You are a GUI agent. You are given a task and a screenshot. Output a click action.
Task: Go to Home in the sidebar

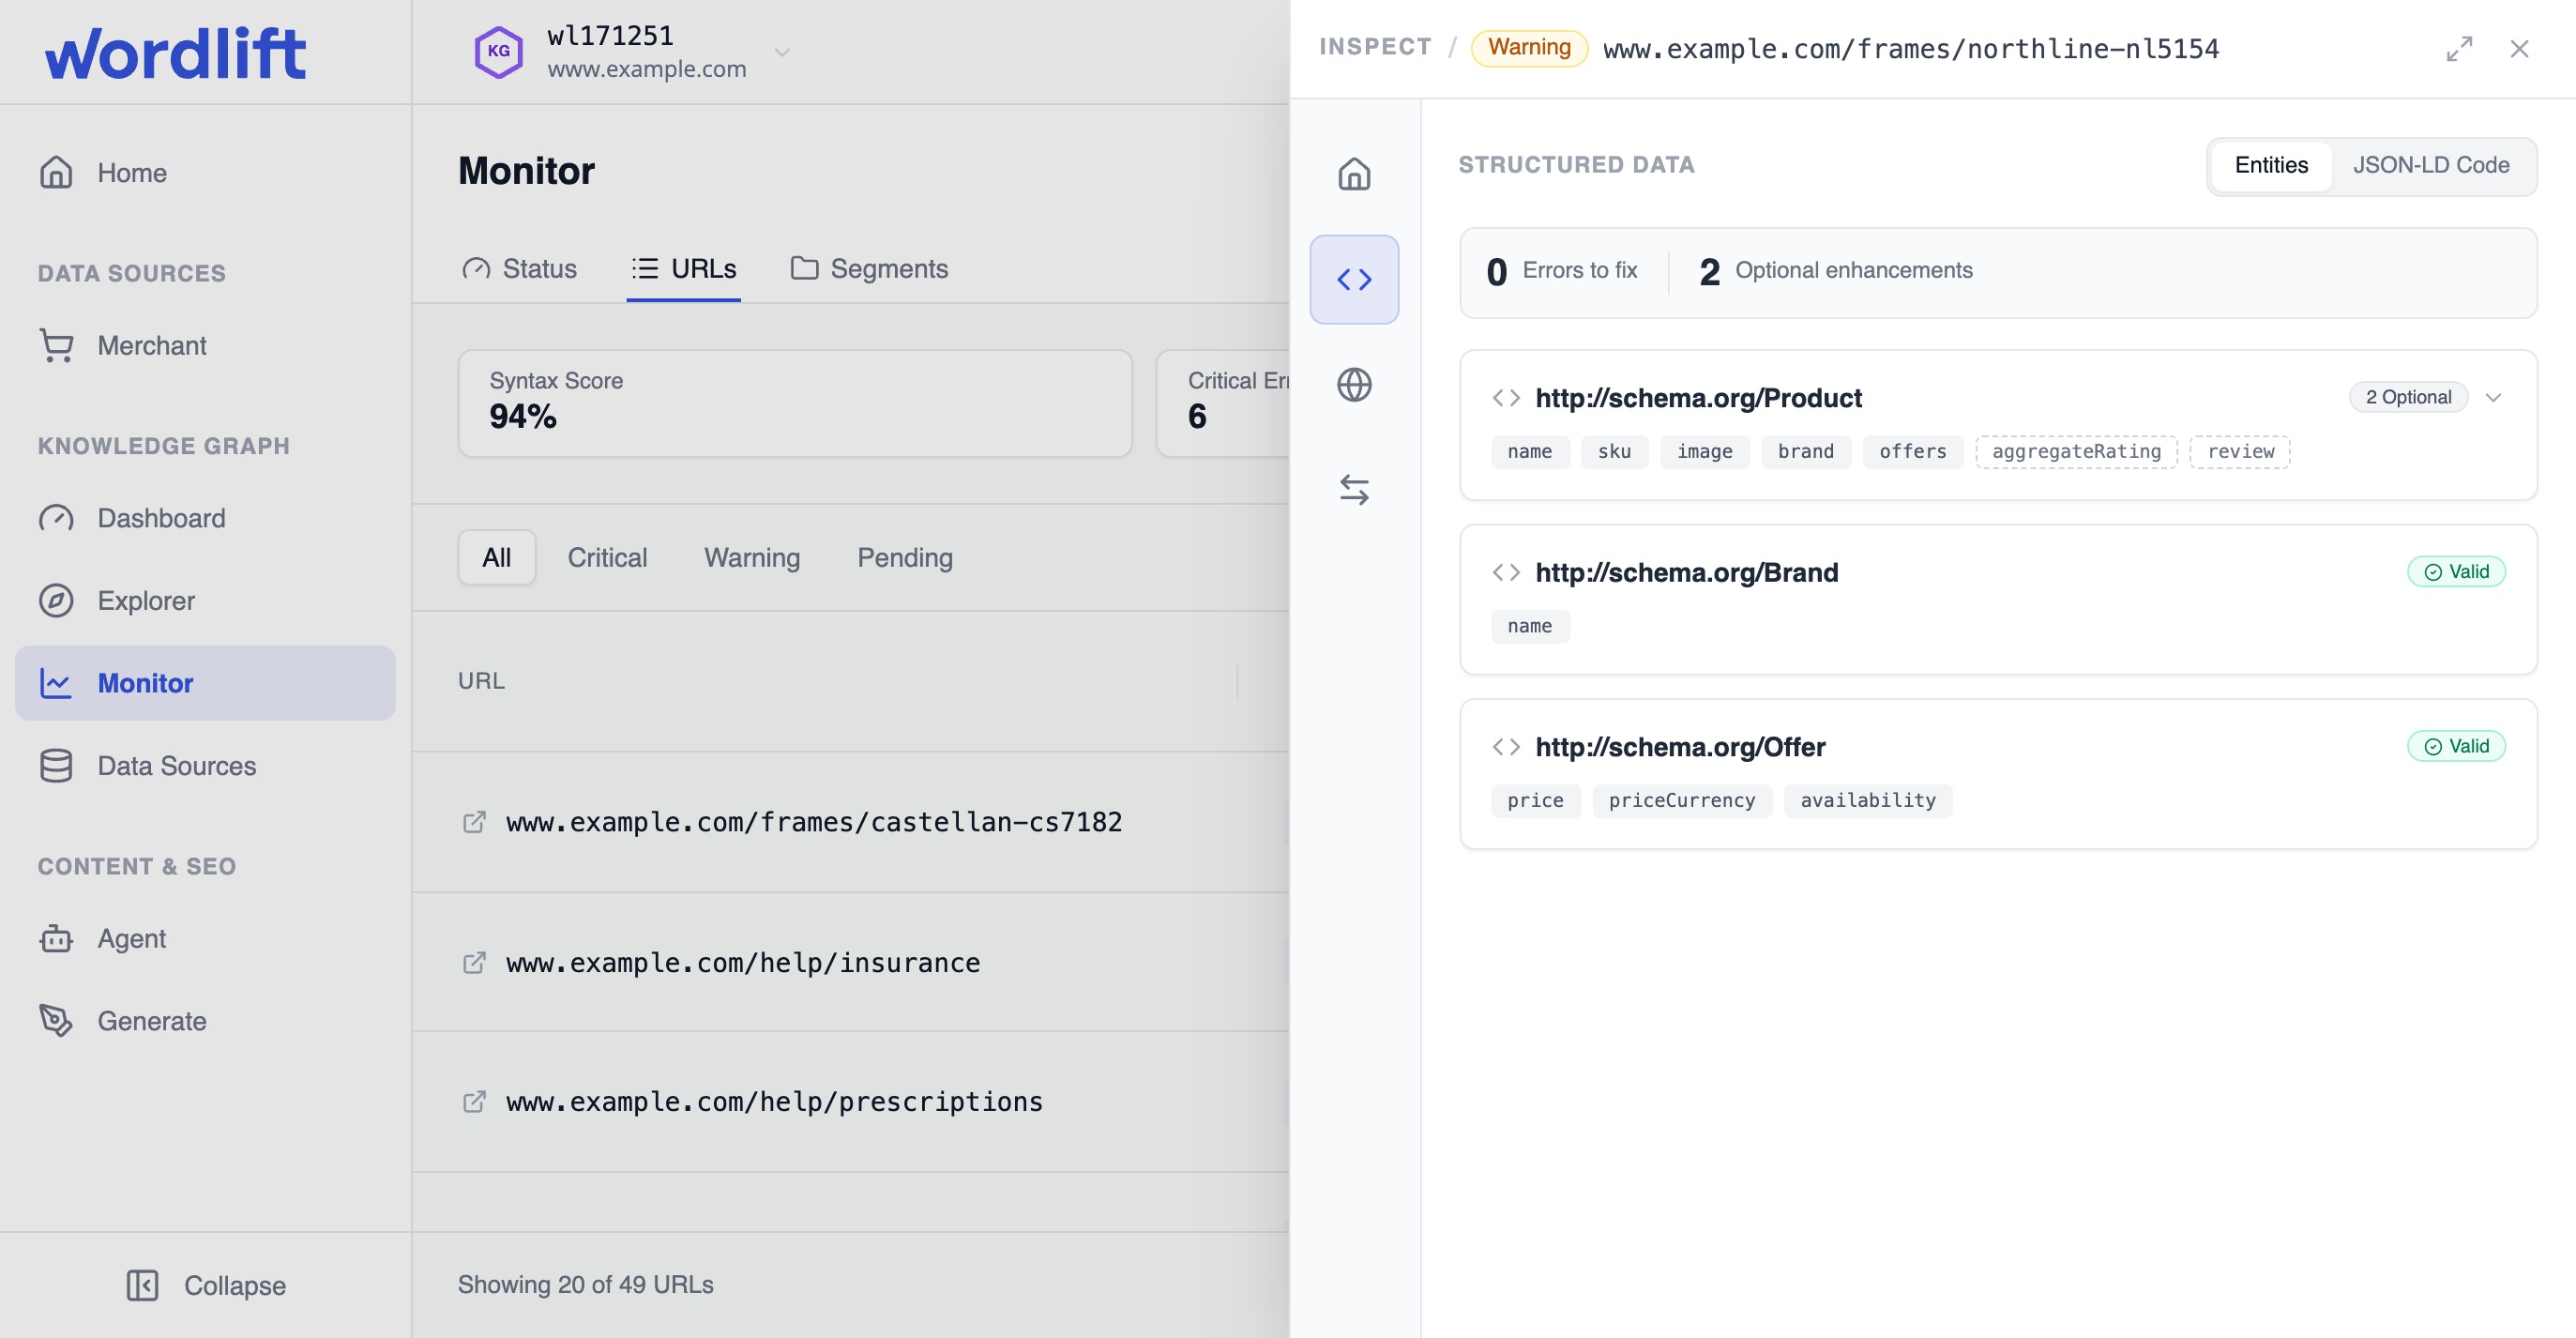(205, 173)
